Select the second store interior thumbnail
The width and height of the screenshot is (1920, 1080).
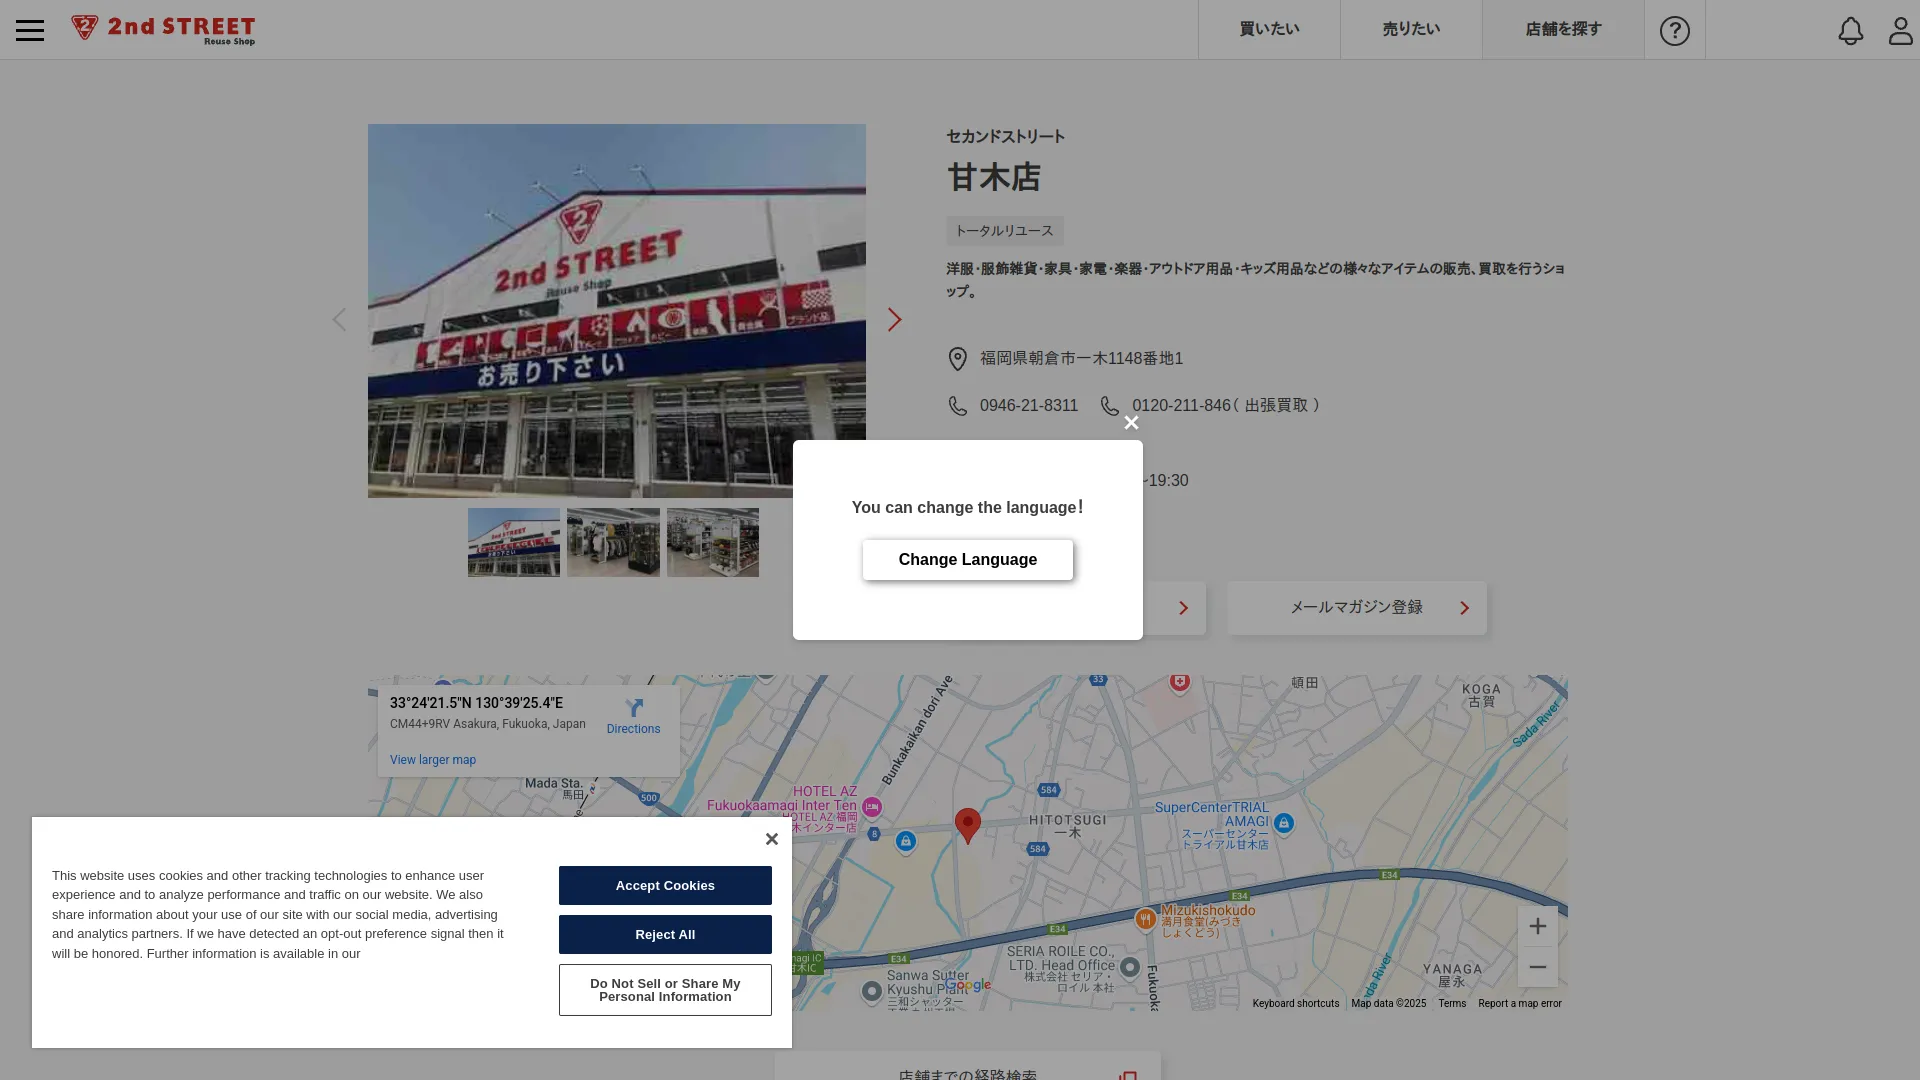click(x=613, y=542)
